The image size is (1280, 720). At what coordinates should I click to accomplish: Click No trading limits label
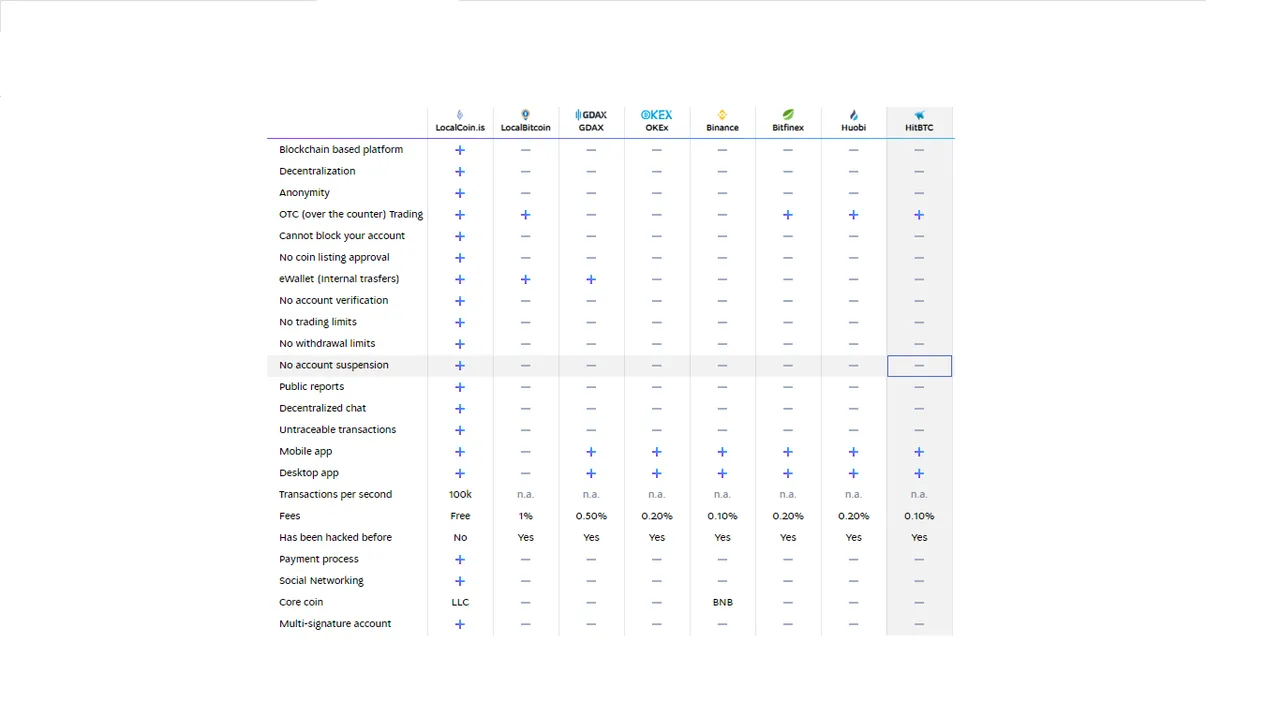click(x=318, y=322)
